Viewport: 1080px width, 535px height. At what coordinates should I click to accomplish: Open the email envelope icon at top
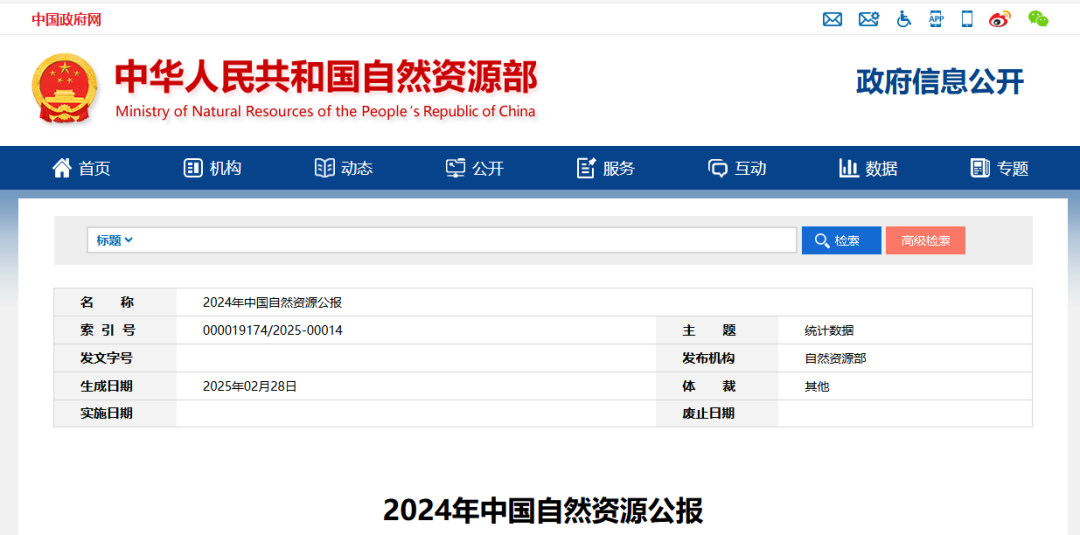tap(832, 19)
